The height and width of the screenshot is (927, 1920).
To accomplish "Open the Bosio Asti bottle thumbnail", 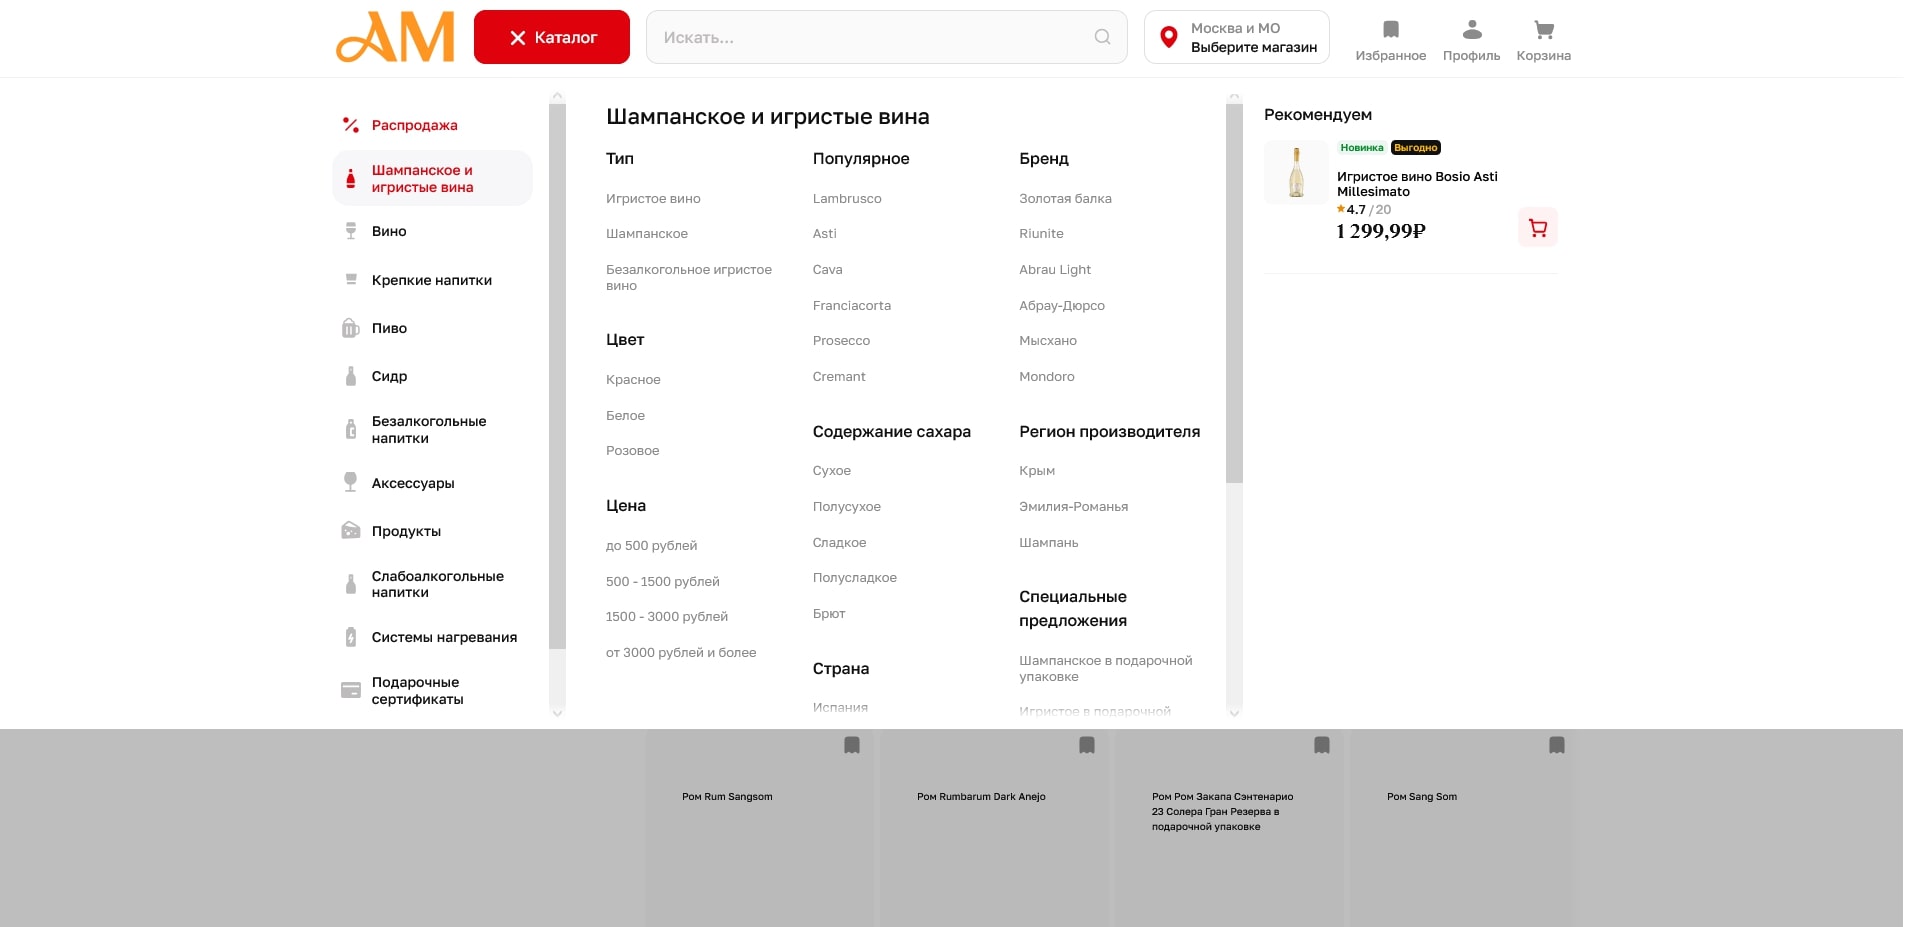I will pos(1296,173).
